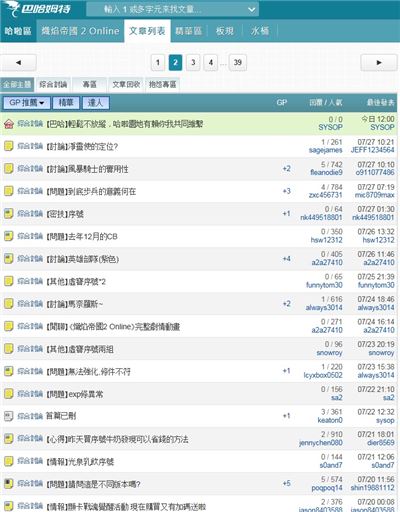Open the search box dropdown arrow
This screenshot has height=512, width=400.
[252, 9]
